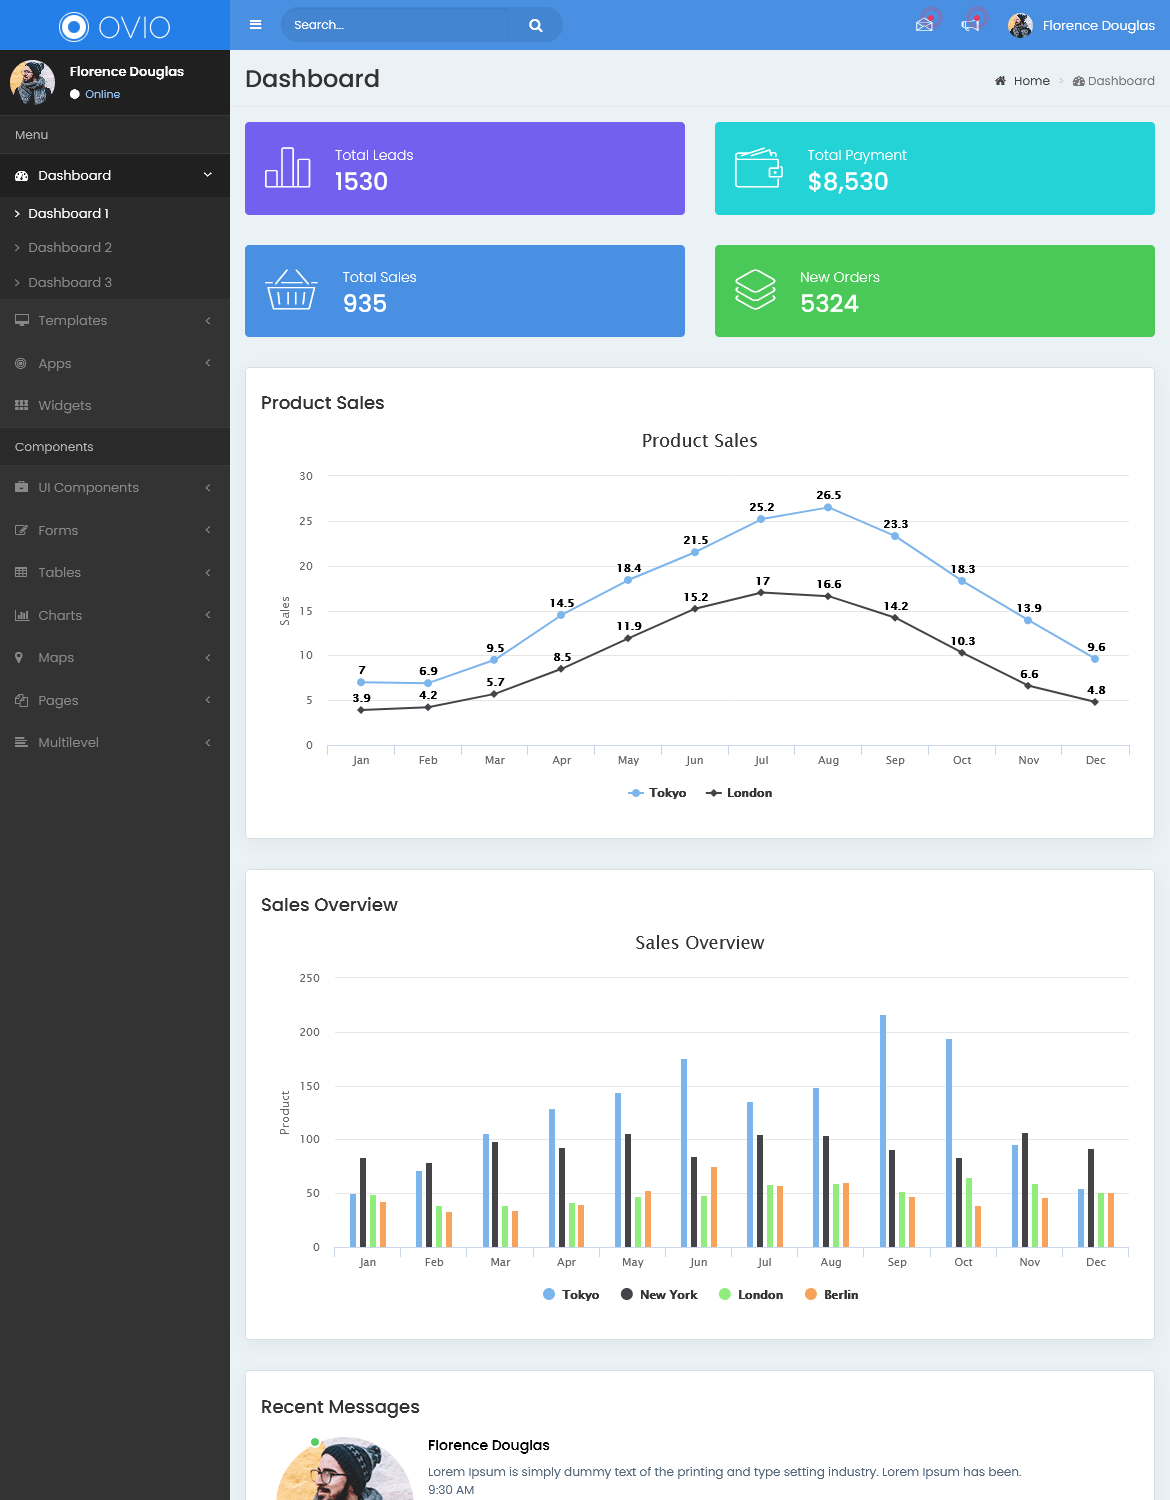Open the mail messages icon in header

(925, 25)
